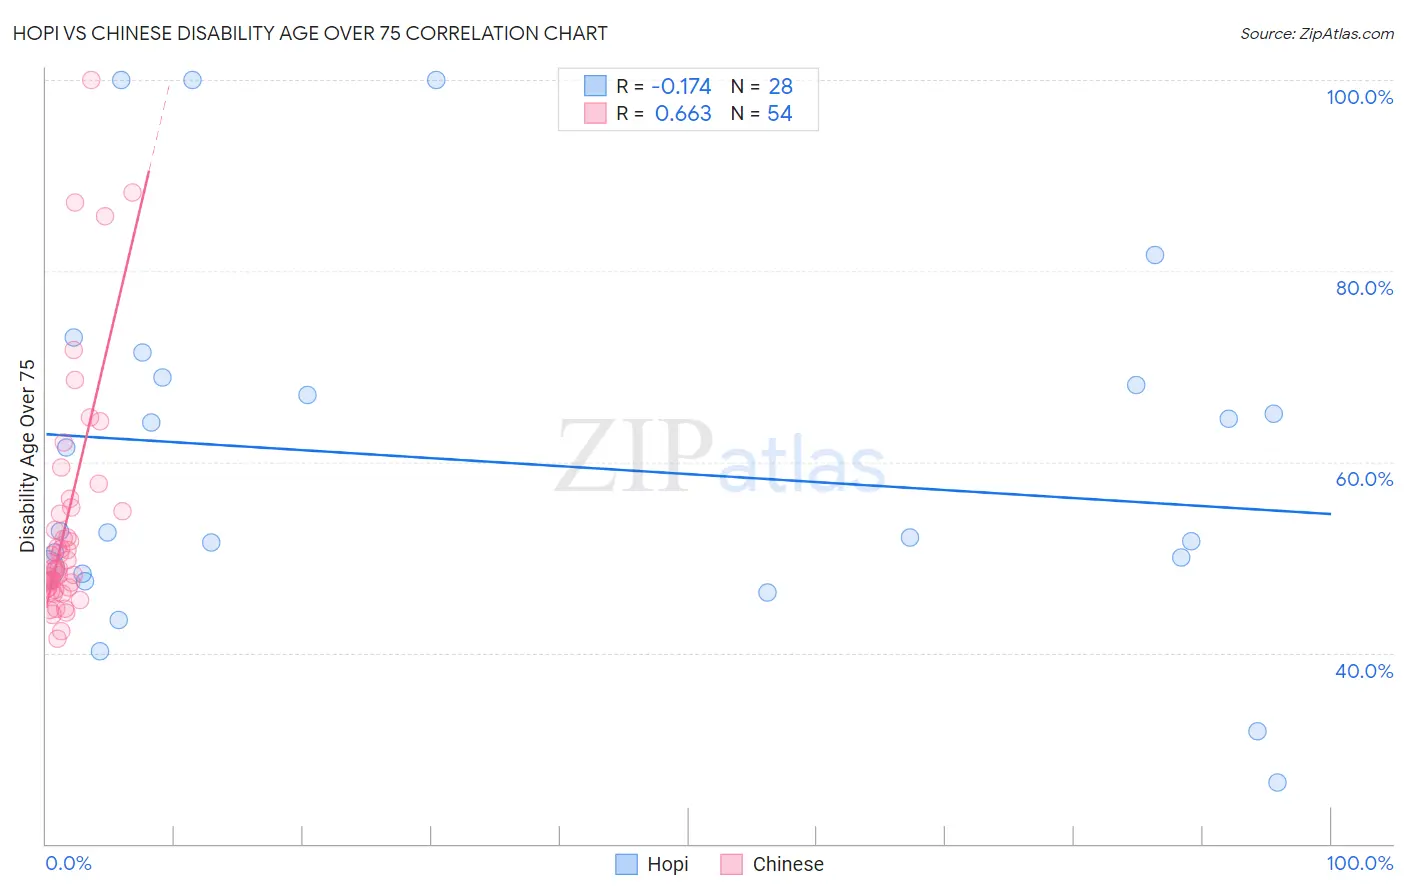
Task: Click the 100.0% x-axis label
Action: pos(1360,863)
